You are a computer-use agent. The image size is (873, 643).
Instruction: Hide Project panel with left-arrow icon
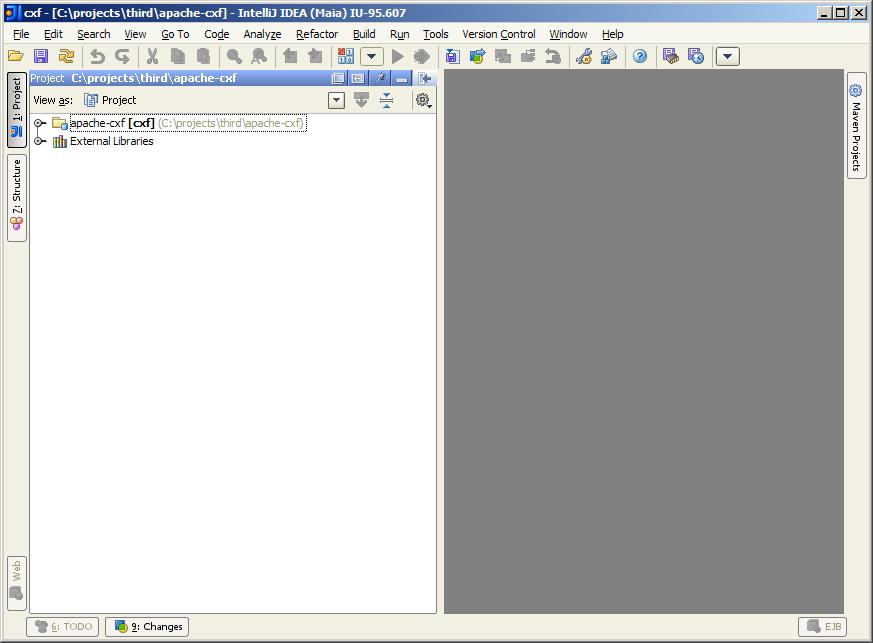pyautogui.click(x=425, y=78)
